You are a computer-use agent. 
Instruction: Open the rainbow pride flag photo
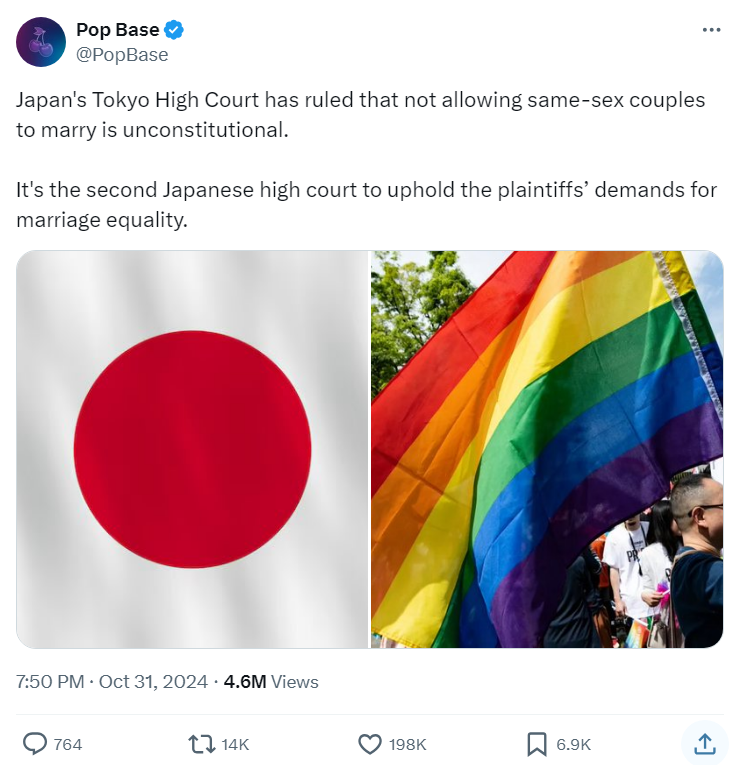point(547,449)
